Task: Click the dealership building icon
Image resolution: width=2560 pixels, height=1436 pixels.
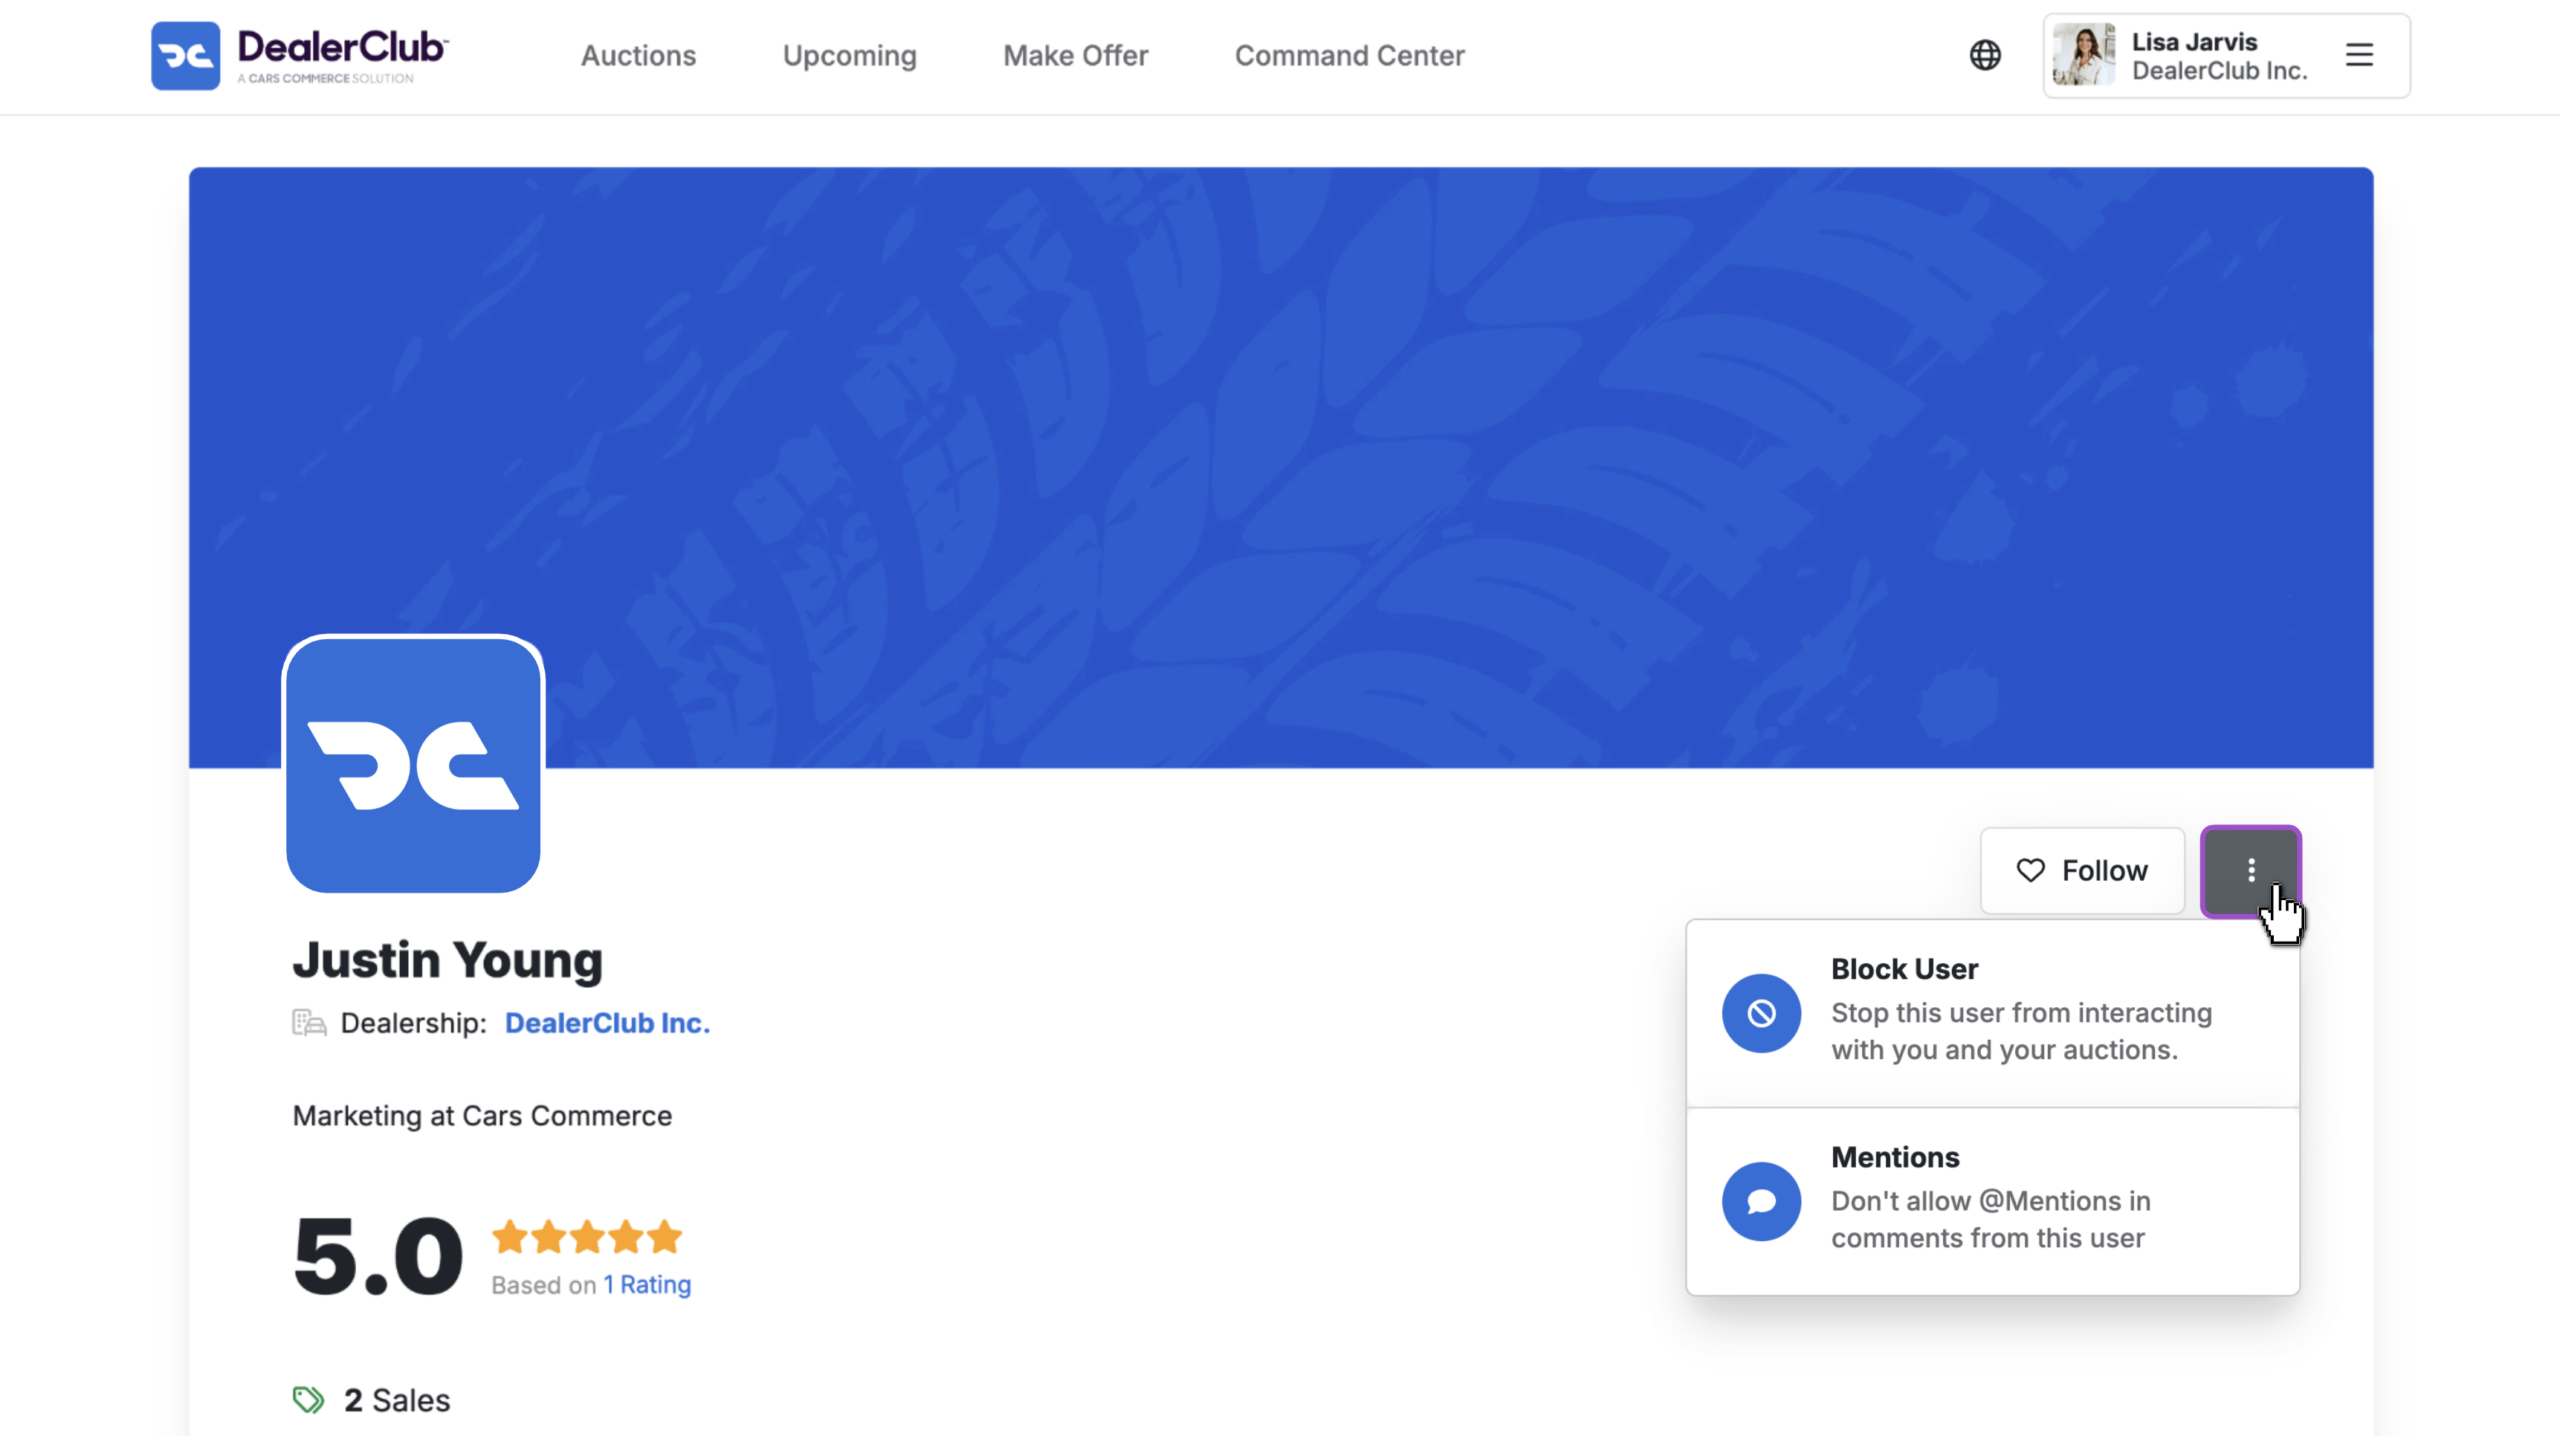Action: (x=309, y=1023)
